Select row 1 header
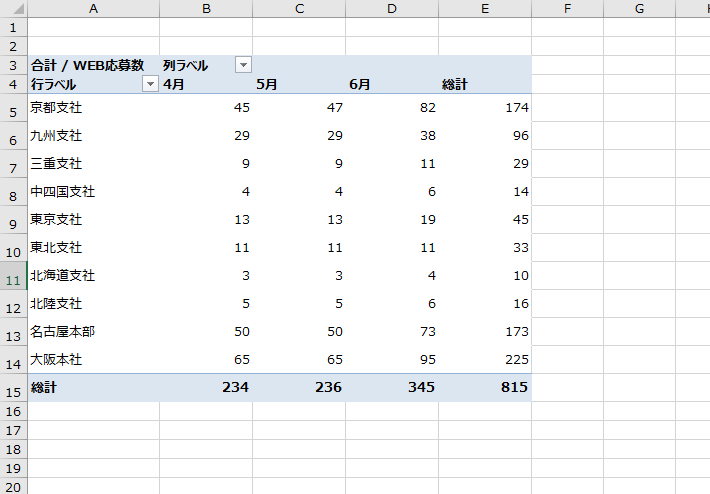The image size is (710, 494). coord(13,28)
